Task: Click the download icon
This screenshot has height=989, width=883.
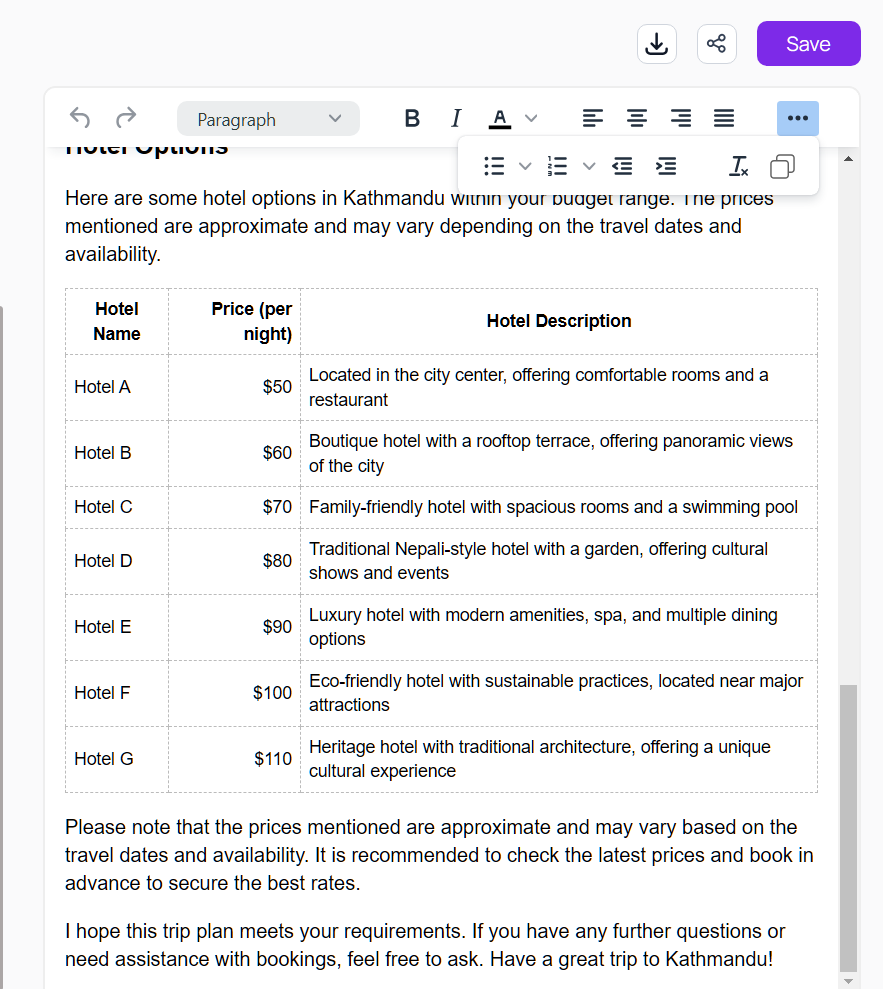Action: tap(656, 44)
